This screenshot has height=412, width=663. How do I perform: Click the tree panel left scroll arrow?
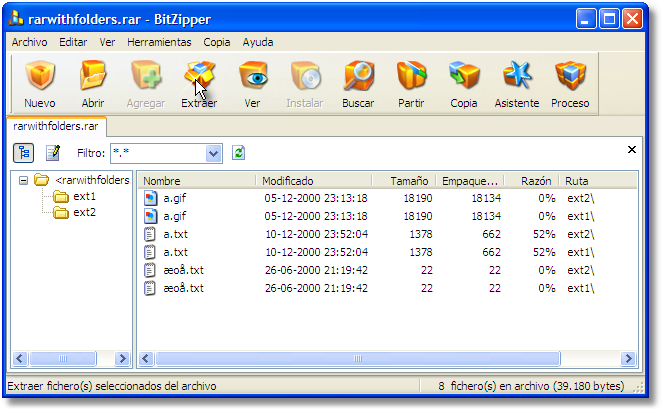click(20, 359)
